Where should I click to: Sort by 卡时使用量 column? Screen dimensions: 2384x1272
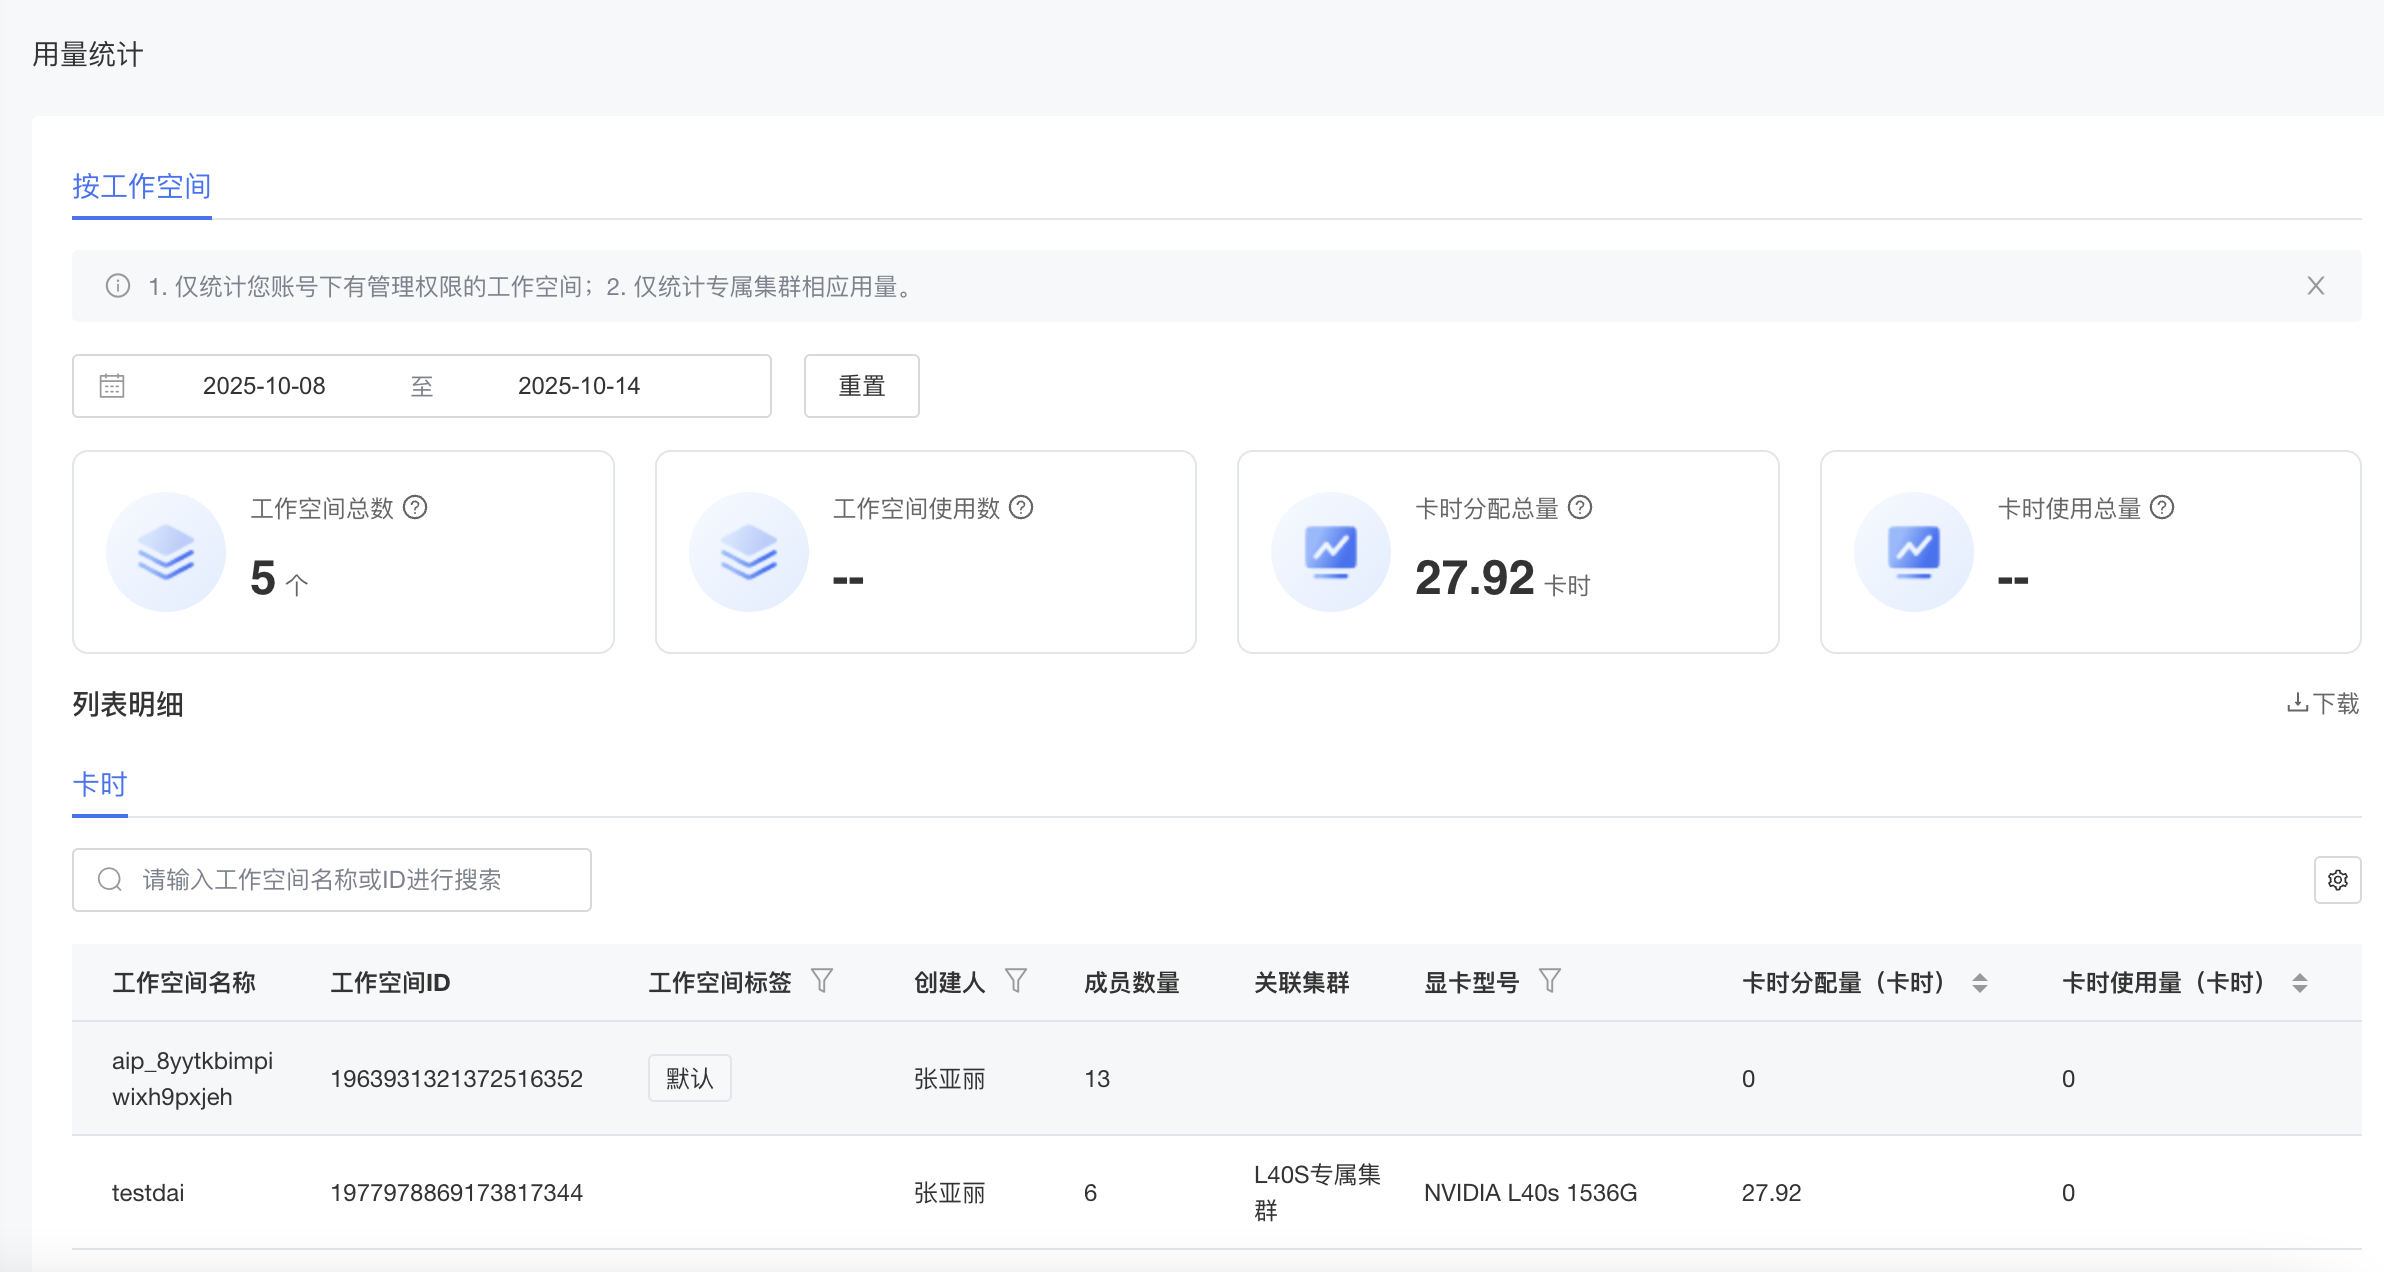[2299, 983]
